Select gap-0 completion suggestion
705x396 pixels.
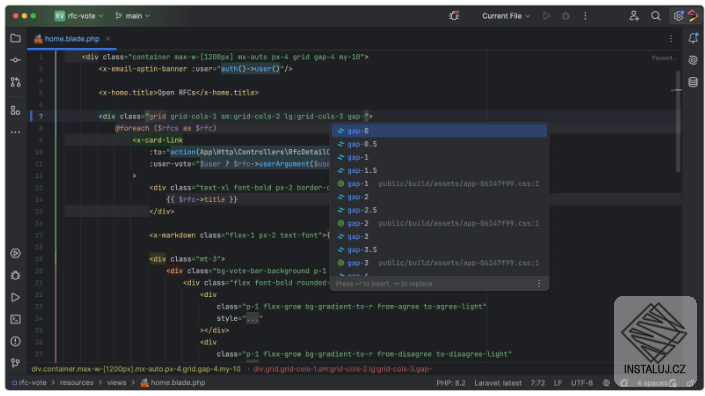coord(439,131)
